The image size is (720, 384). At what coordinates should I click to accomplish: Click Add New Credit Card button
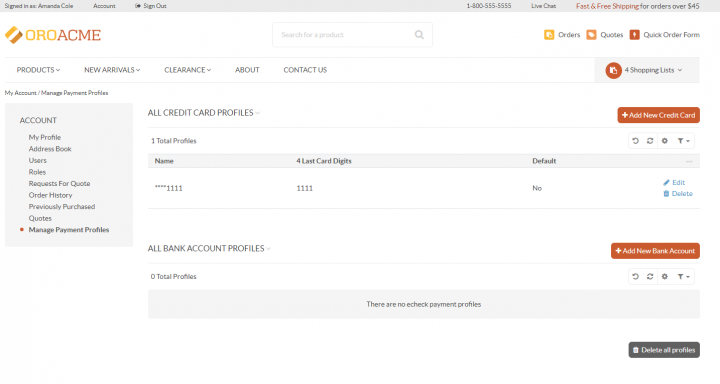pos(658,115)
